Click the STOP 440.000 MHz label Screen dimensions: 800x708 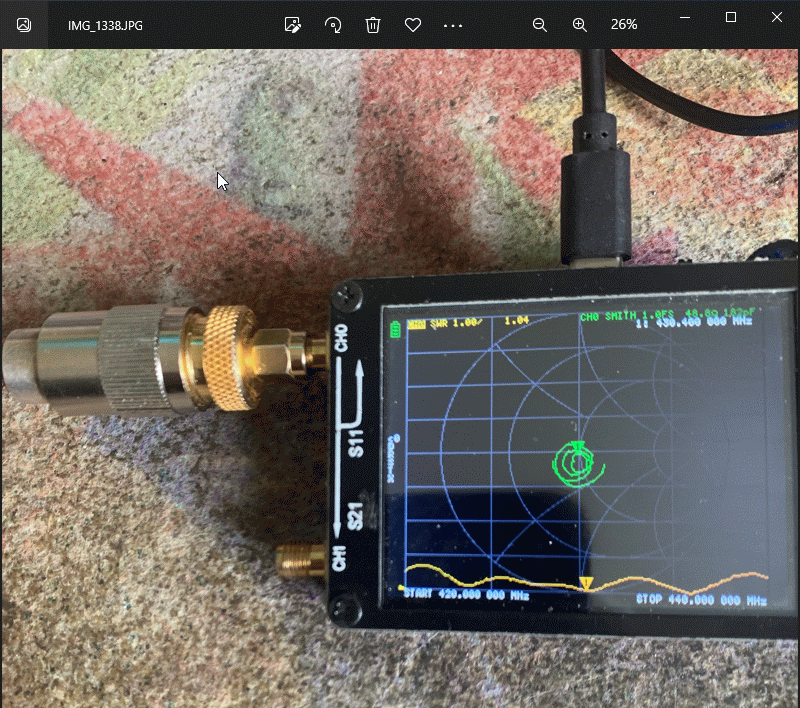[x=701, y=600]
